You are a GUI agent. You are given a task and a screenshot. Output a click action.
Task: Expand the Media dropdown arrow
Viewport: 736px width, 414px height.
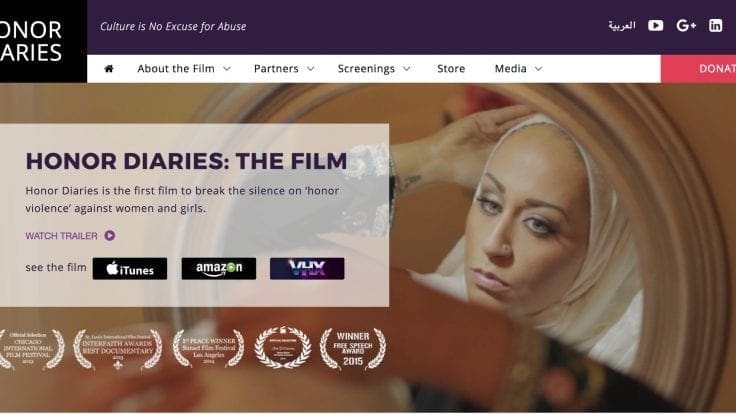coord(538,69)
